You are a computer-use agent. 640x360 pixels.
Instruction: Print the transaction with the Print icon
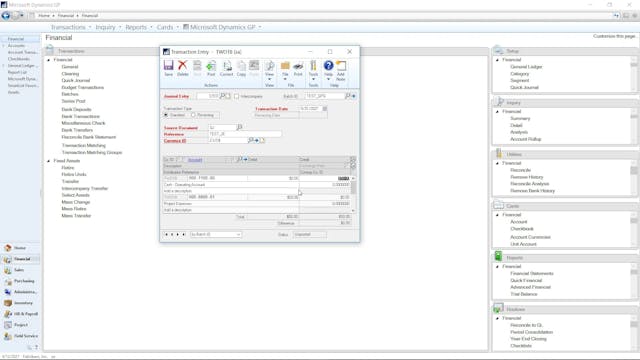pos(298,68)
